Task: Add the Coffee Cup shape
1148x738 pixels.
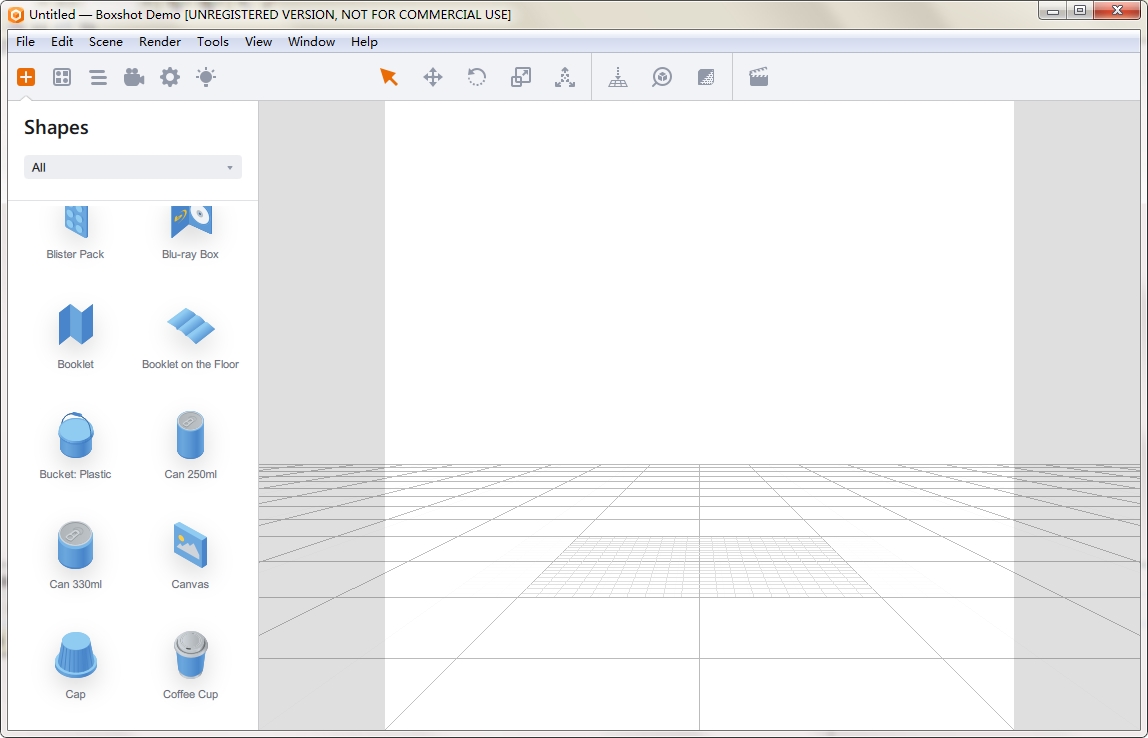Action: tap(190, 656)
